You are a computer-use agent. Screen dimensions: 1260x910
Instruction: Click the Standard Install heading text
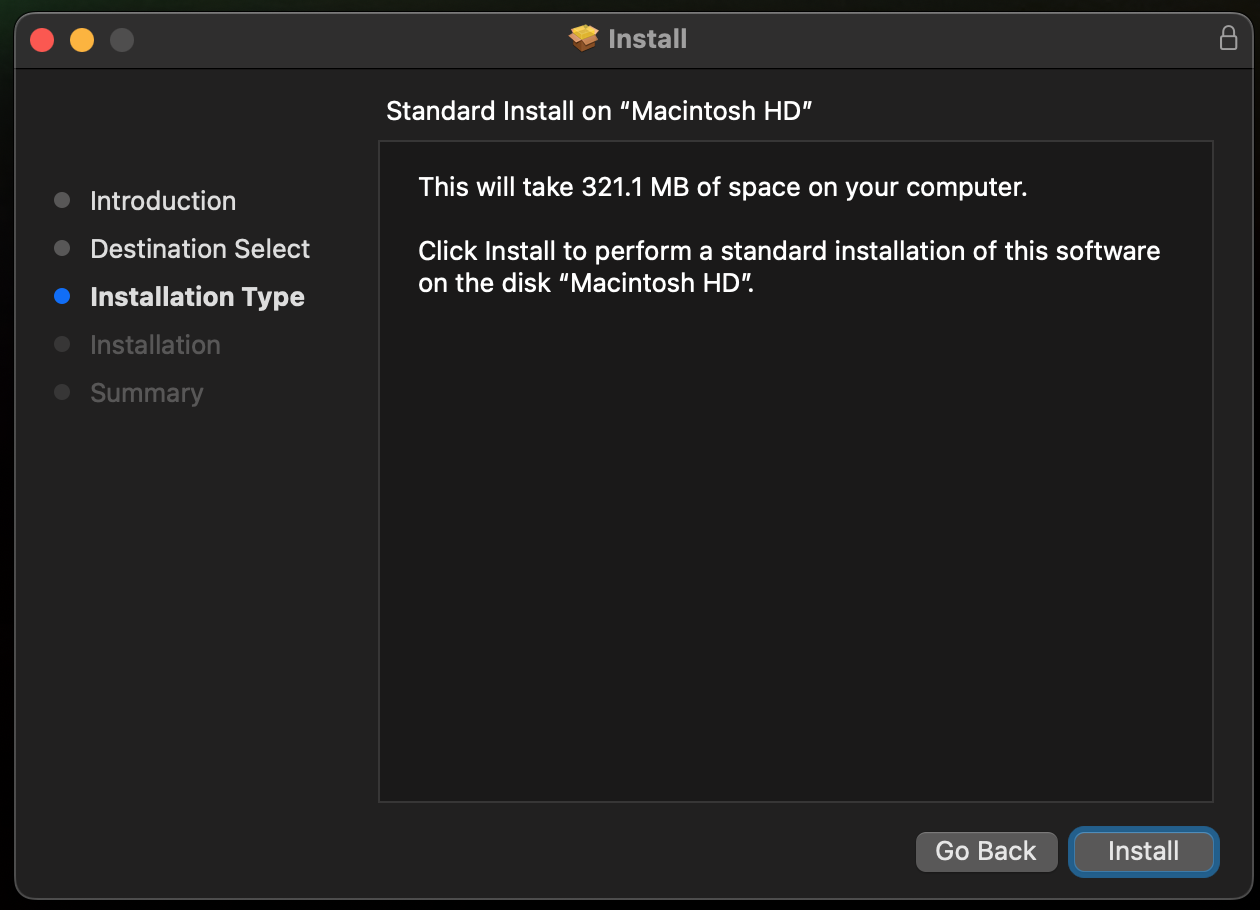tap(600, 111)
